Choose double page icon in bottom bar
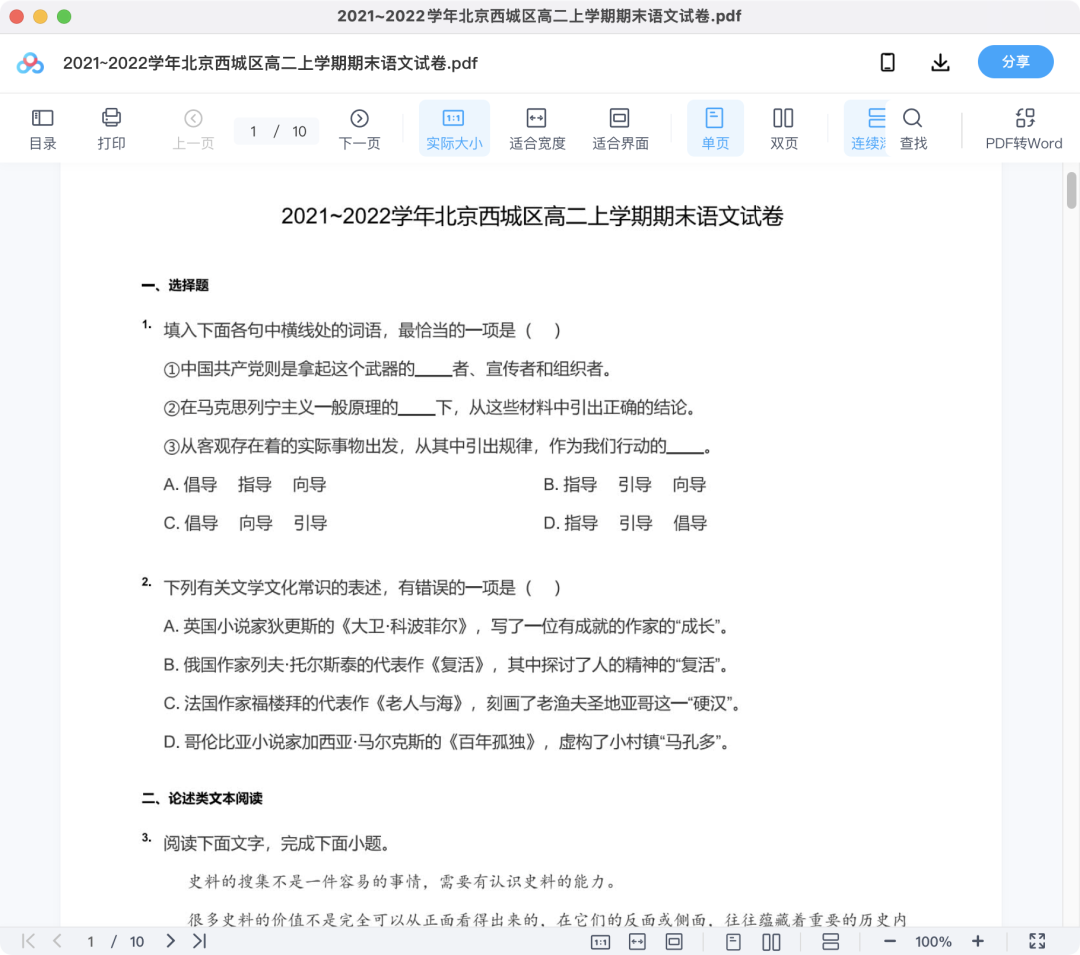This screenshot has width=1080, height=955. [771, 942]
